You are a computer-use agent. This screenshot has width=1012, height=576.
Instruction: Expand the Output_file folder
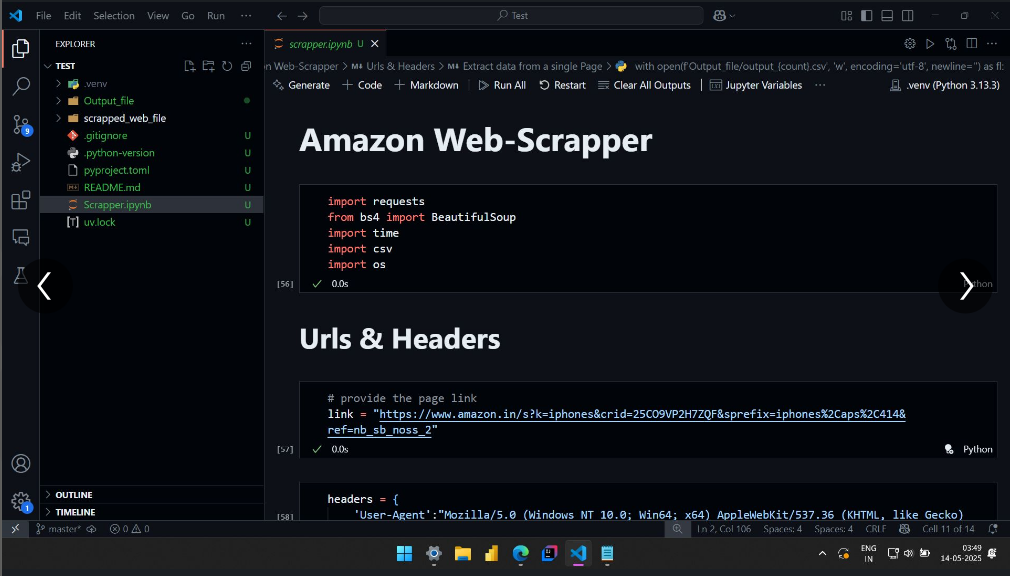108,101
